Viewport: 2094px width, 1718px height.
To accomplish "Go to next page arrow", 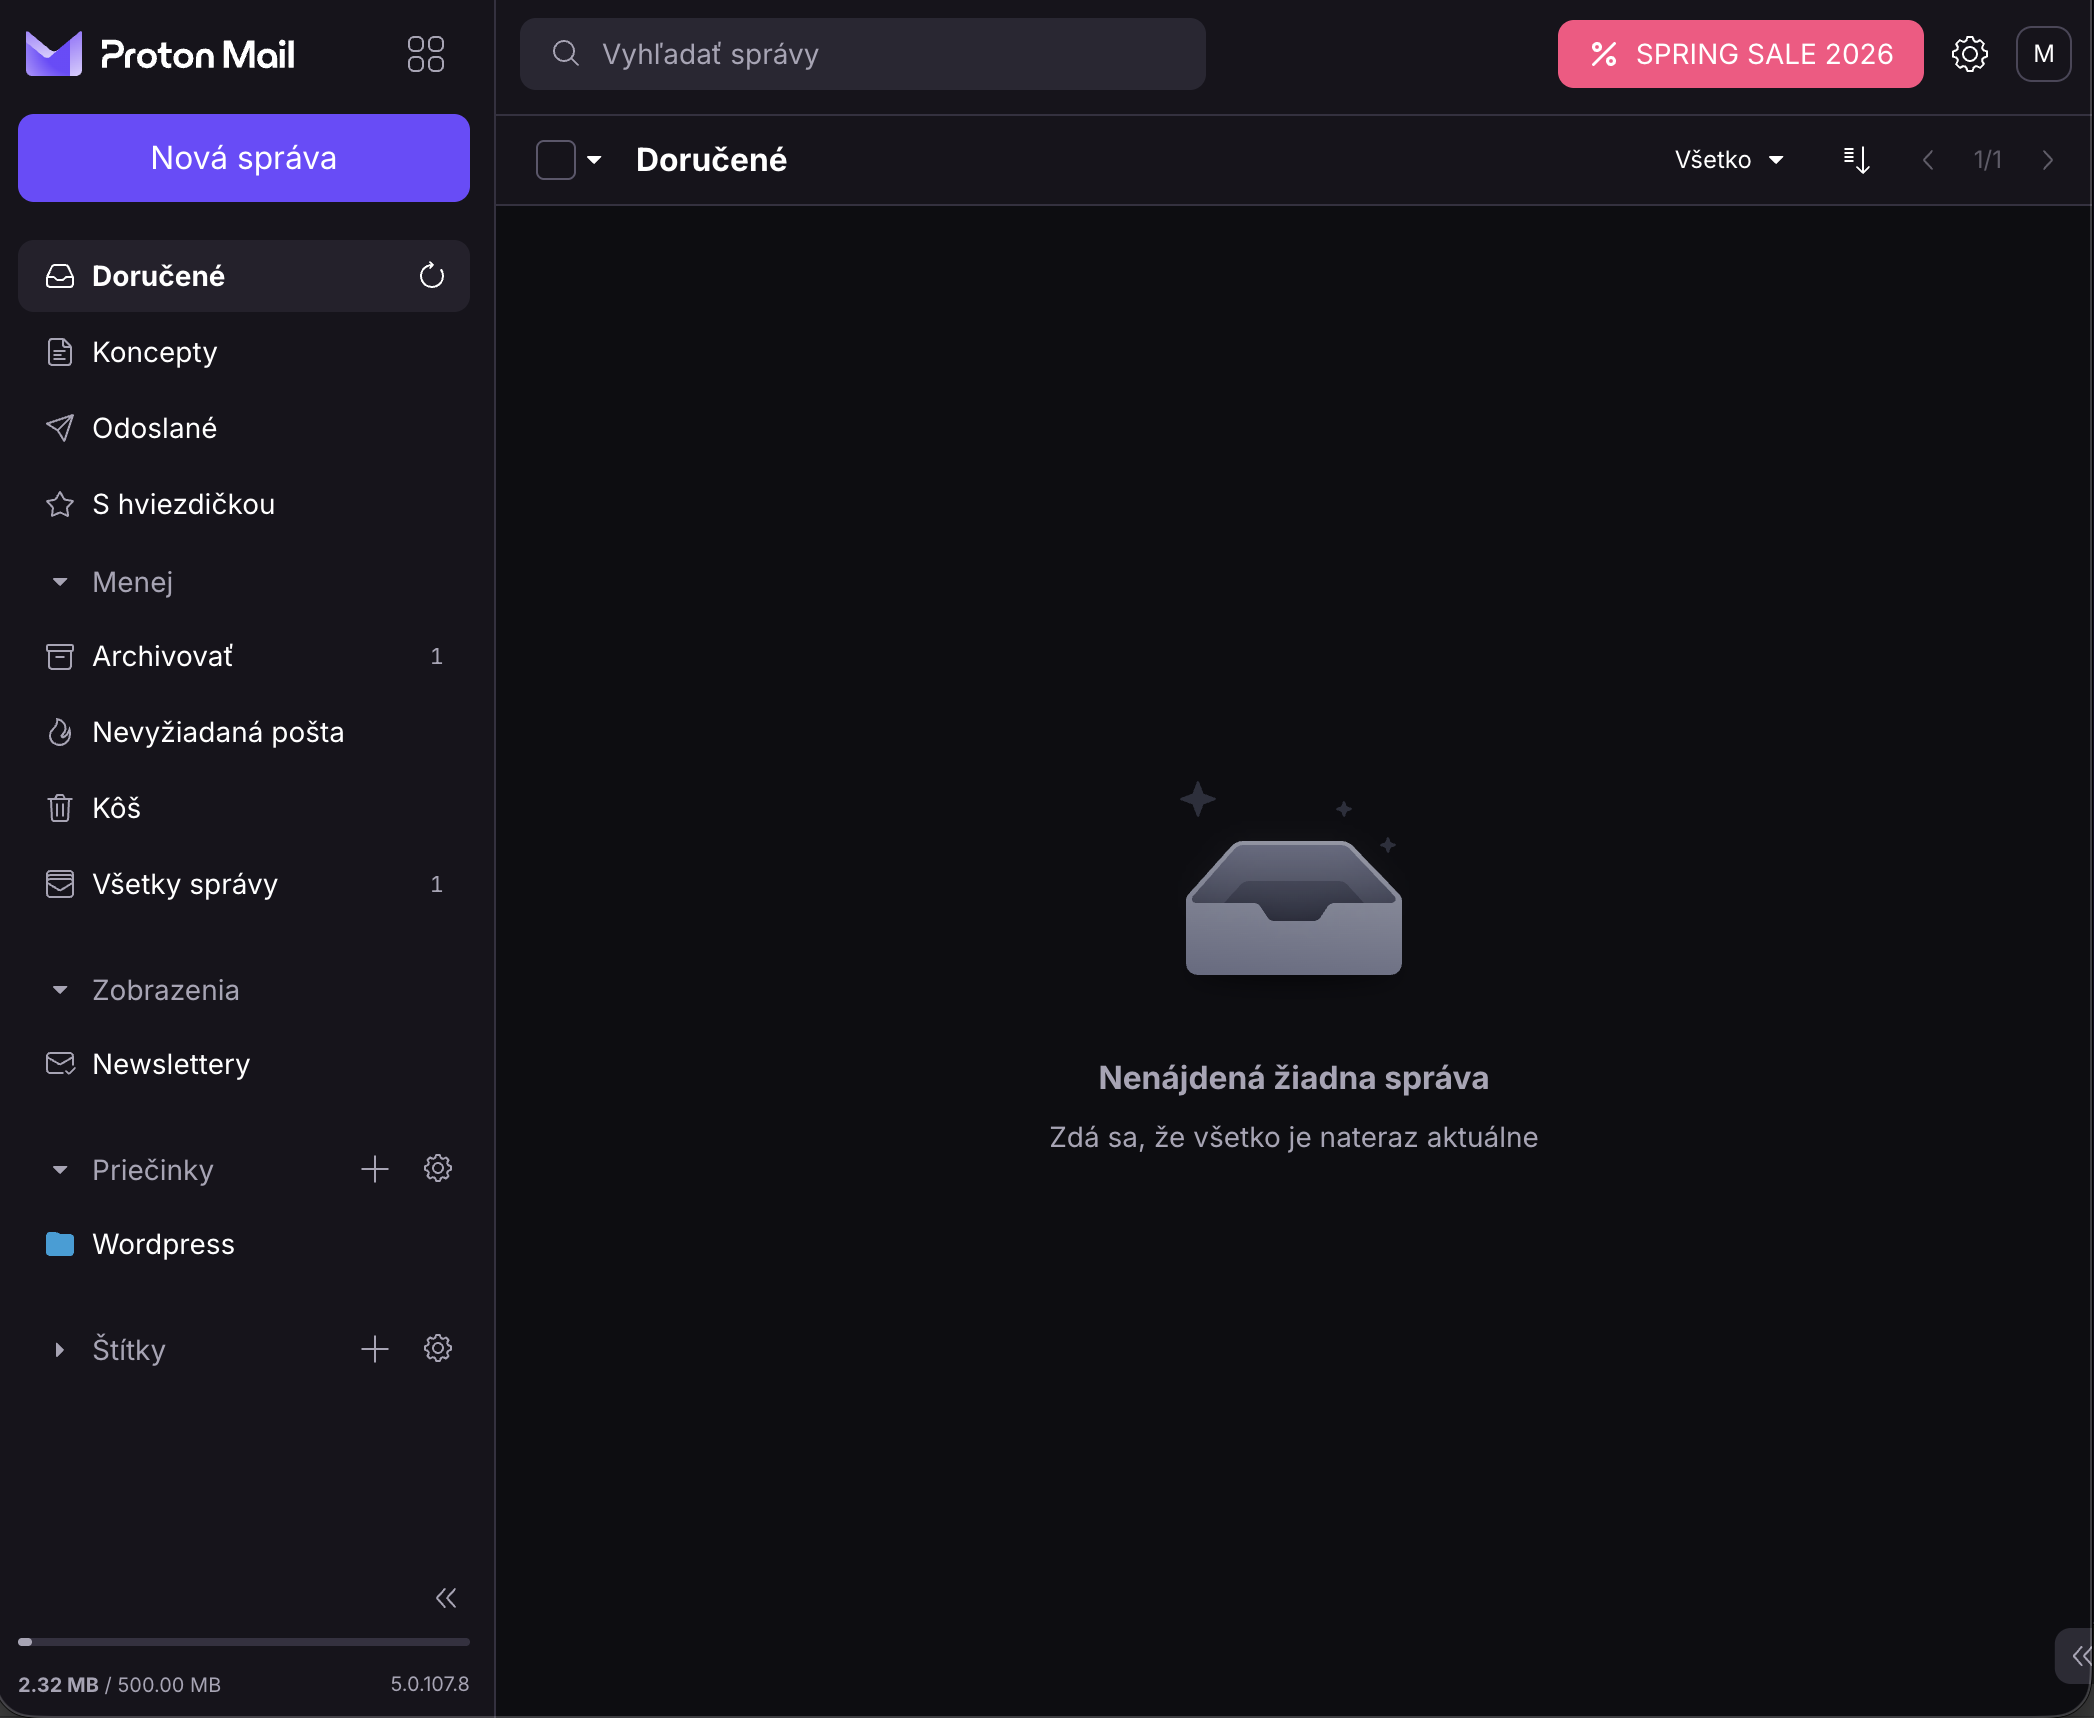I will pos(2047,160).
